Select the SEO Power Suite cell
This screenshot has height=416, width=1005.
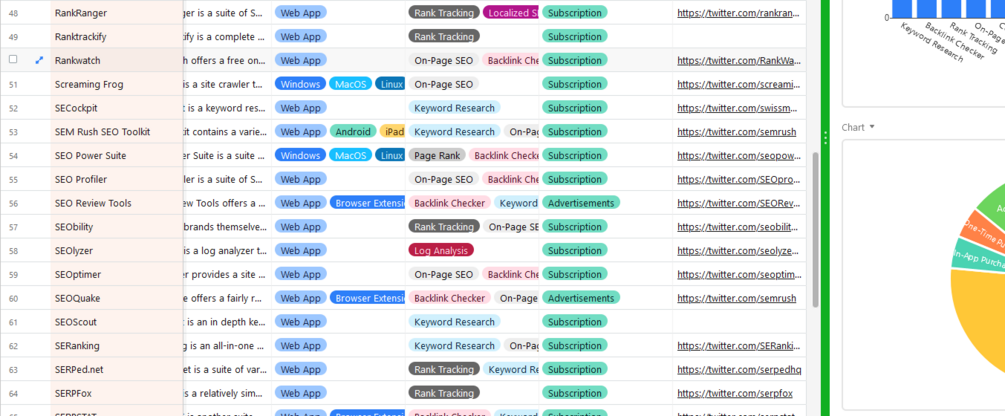coord(117,155)
